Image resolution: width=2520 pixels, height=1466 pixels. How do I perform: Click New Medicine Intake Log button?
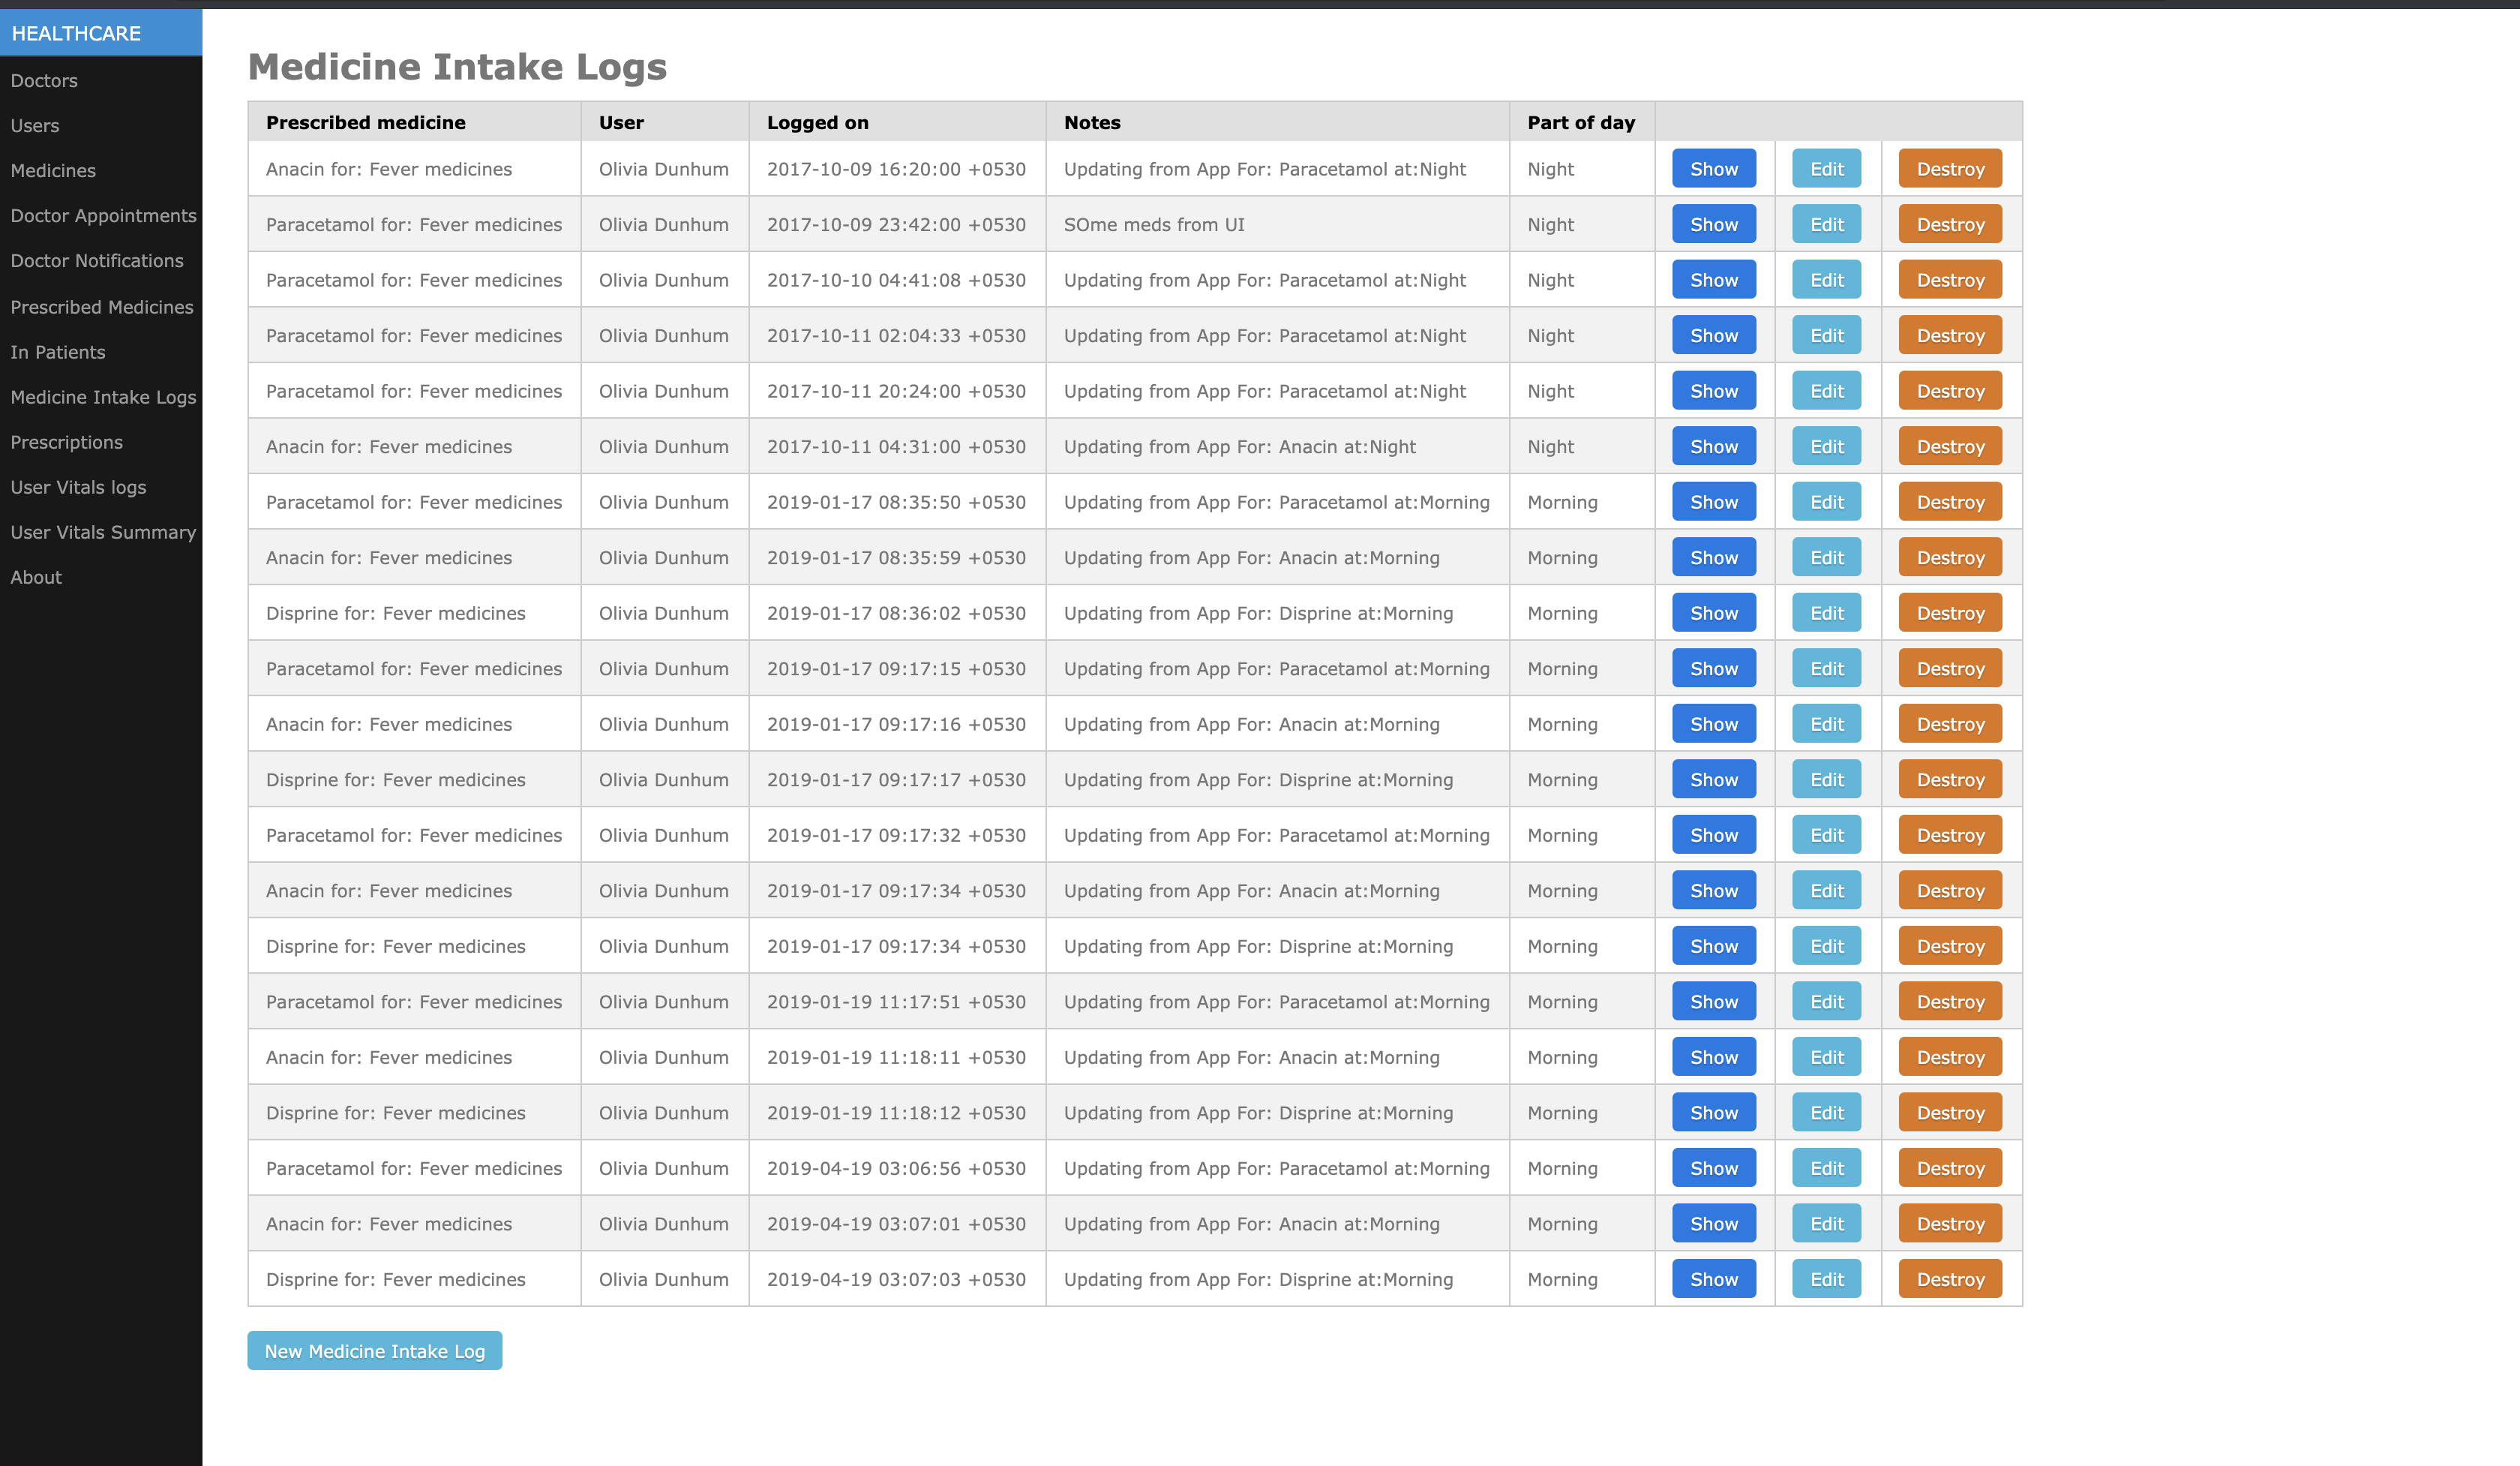374,1351
